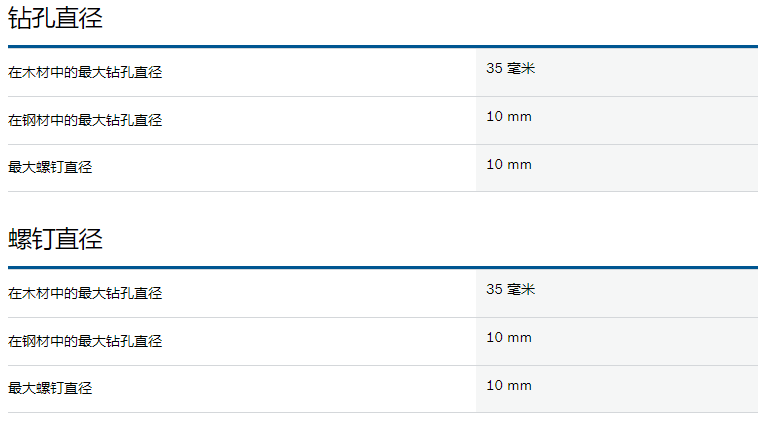Click number 10 in 钢材 row under 钻孔直径

pos(494,117)
